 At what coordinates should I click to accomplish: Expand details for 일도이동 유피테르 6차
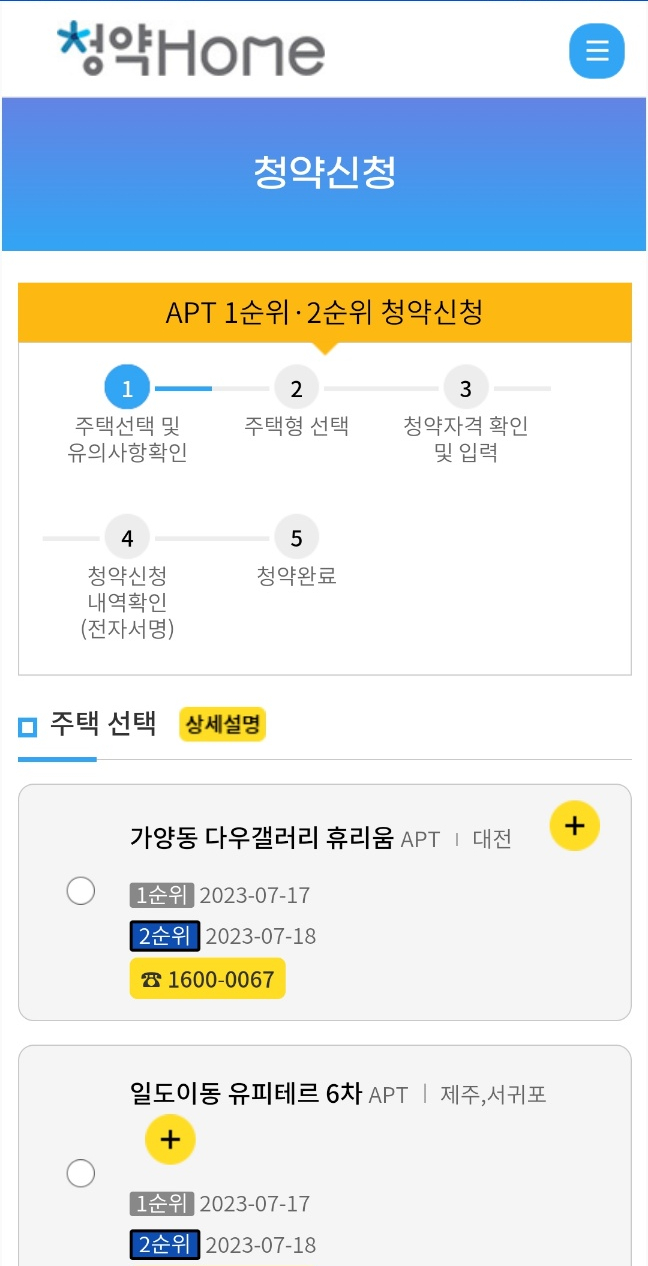170,1139
